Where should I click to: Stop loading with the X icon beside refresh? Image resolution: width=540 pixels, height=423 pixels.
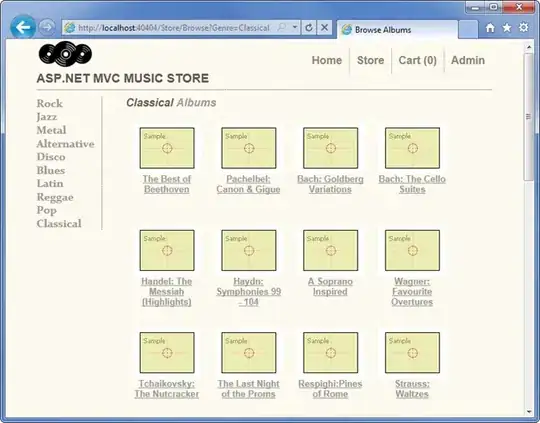click(x=324, y=28)
